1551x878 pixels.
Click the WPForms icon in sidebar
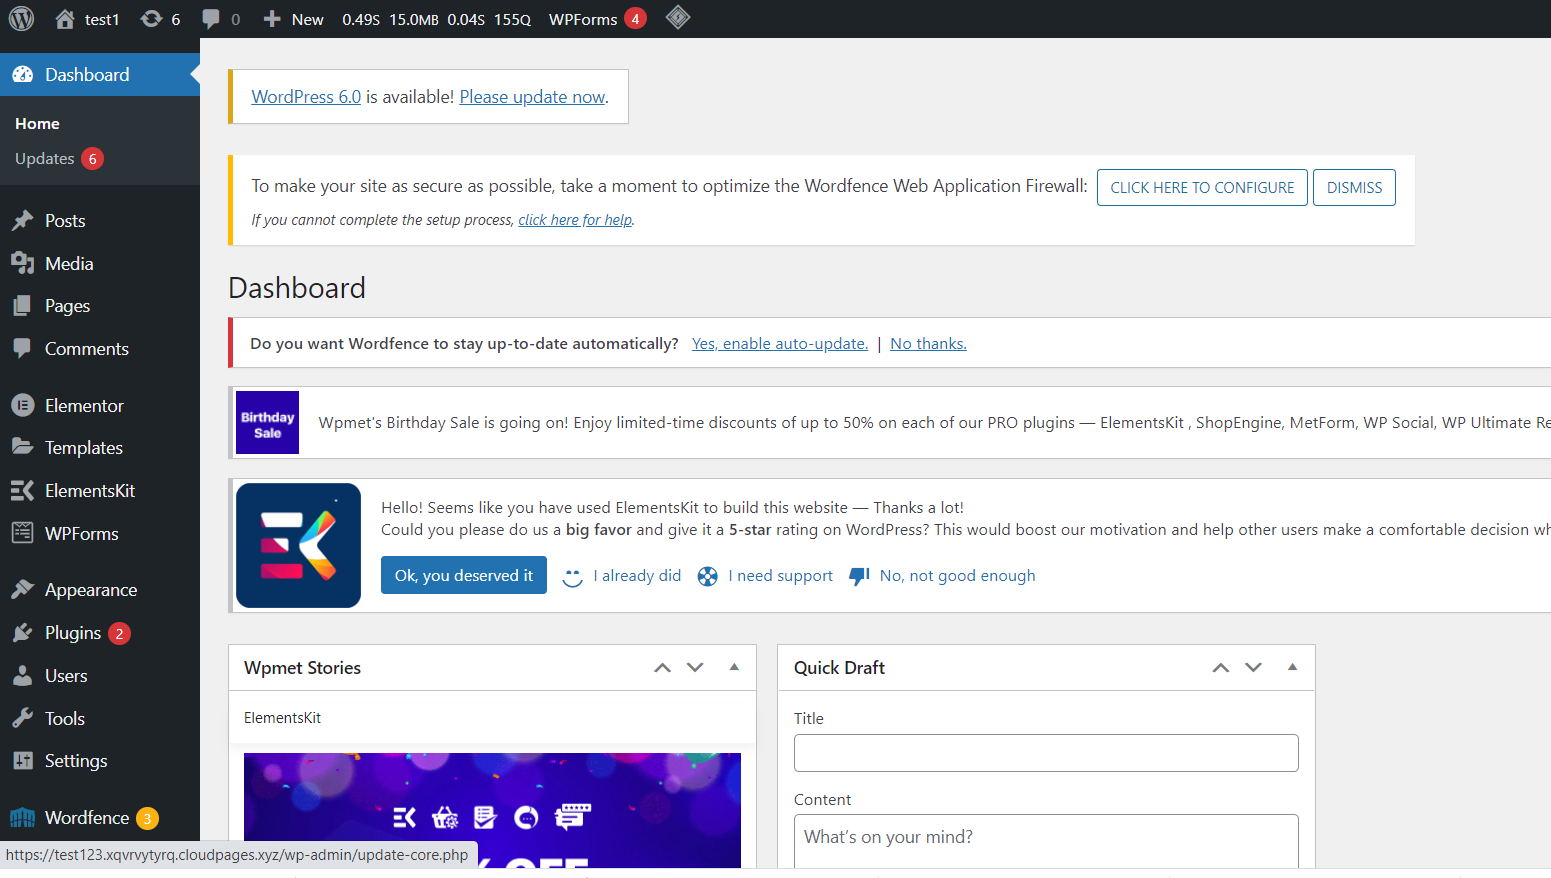click(x=23, y=534)
